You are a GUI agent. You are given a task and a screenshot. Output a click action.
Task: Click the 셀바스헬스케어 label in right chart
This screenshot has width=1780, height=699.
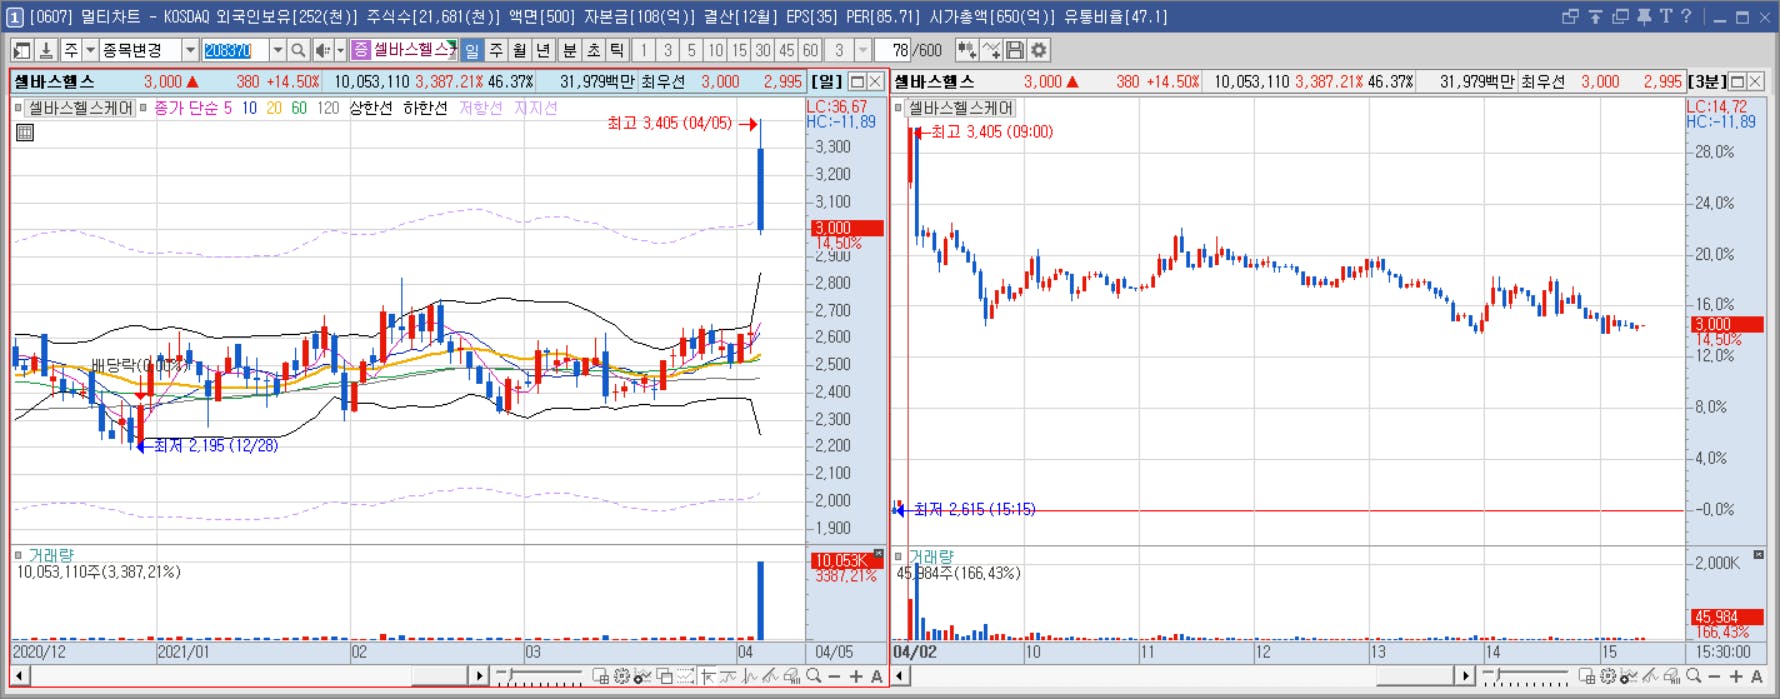[961, 108]
